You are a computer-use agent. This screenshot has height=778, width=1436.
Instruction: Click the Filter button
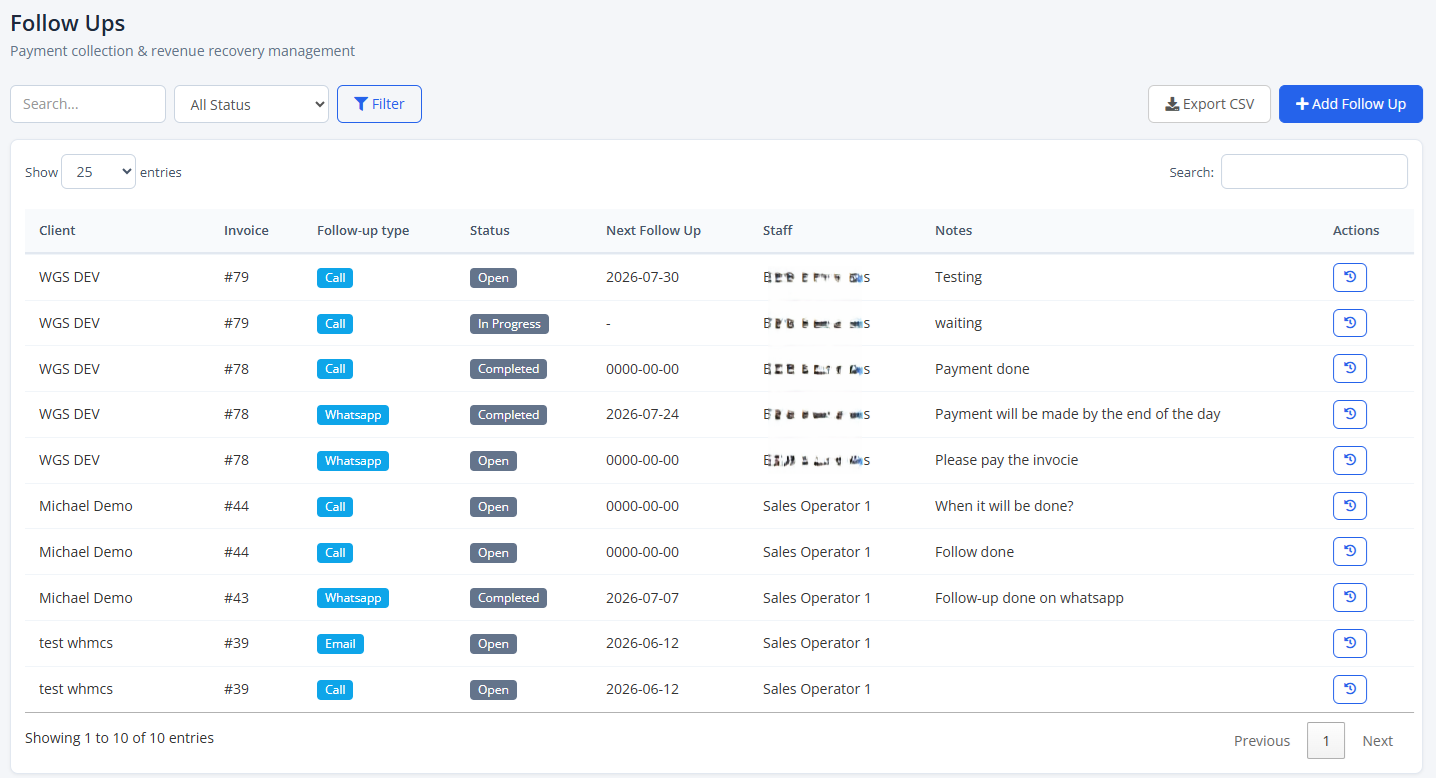(379, 104)
